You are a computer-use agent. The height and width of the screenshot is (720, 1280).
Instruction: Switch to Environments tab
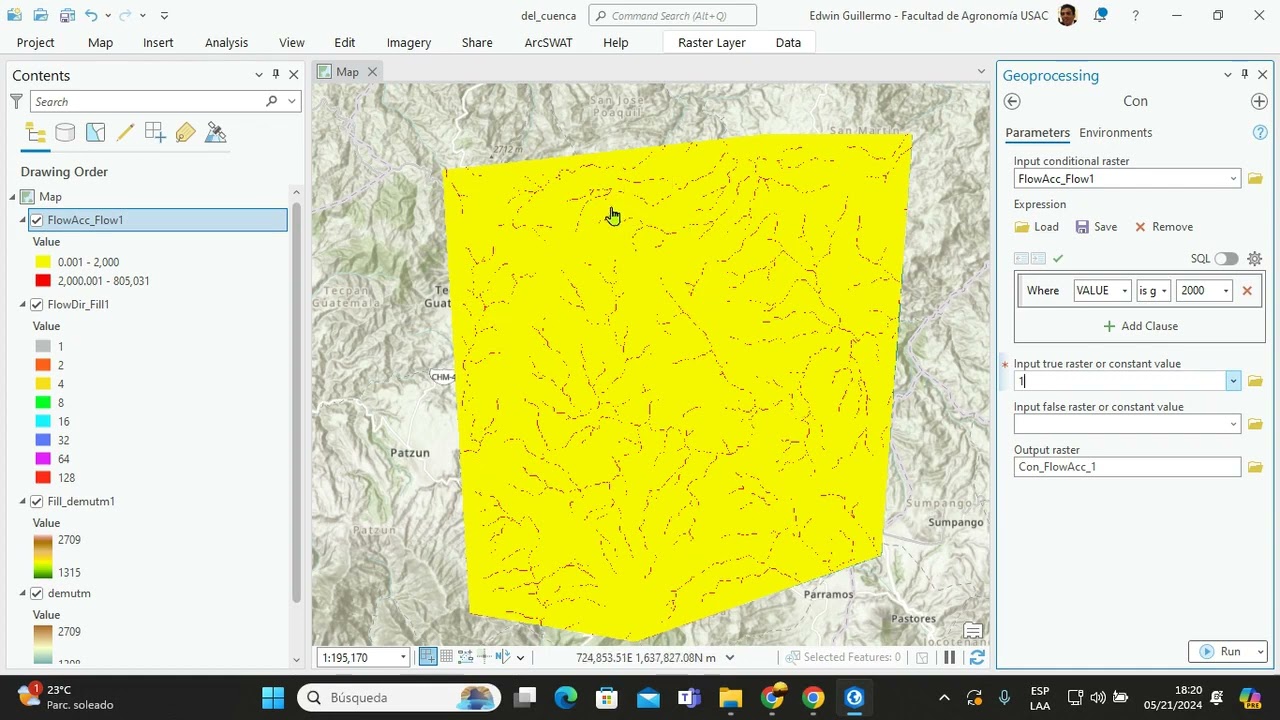[x=1115, y=132]
